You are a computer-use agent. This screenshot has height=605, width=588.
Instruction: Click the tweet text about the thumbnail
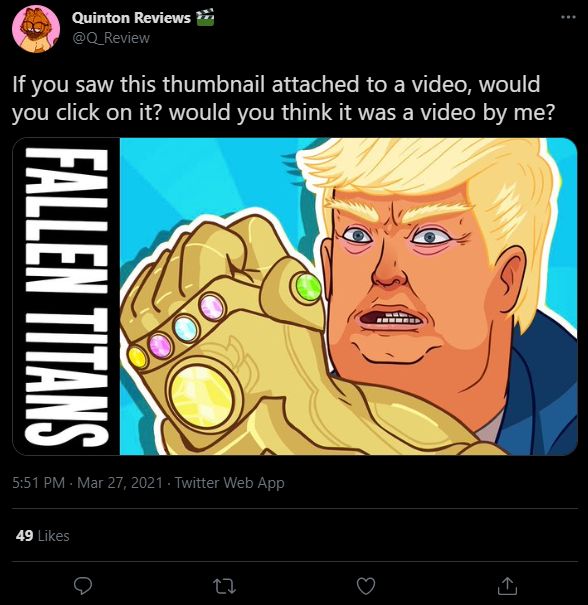284,98
